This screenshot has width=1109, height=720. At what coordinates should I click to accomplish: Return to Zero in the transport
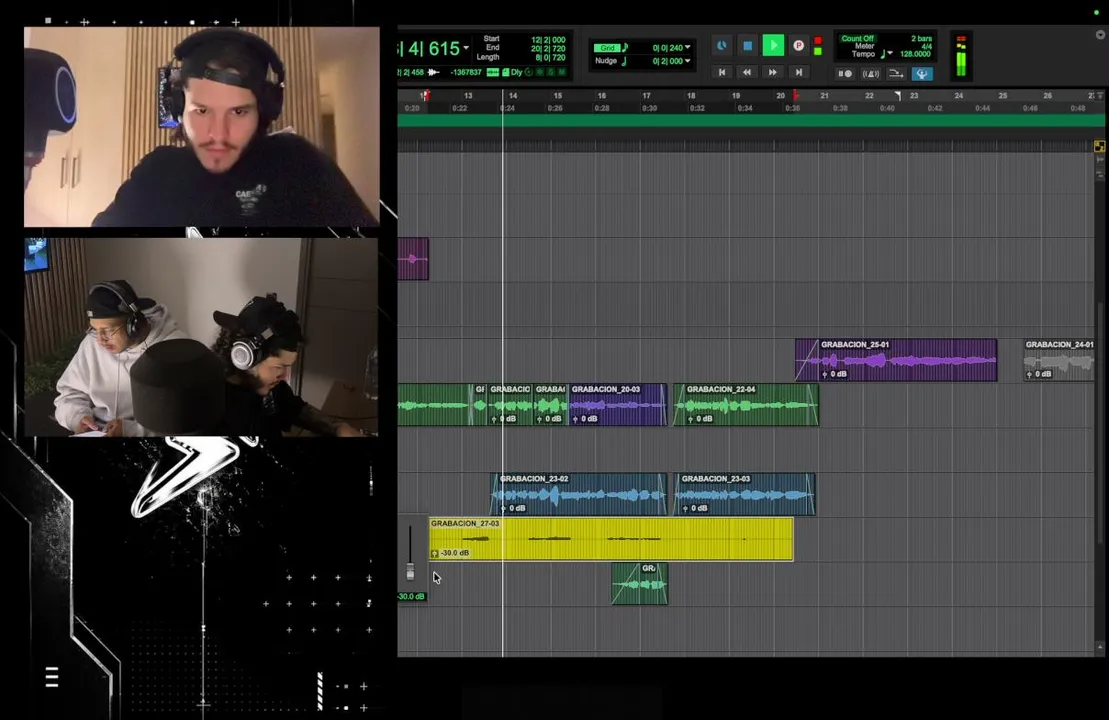pos(721,72)
